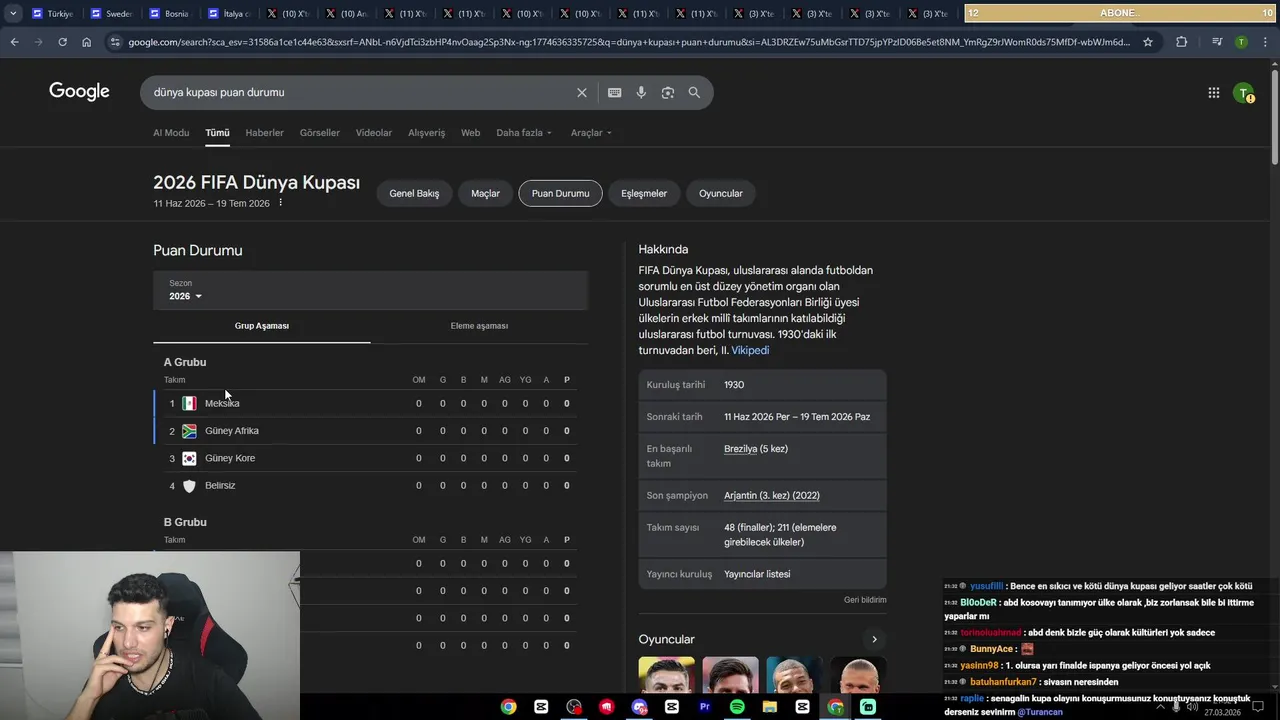
Task: Click the first Chrome icon in the taskbar
Action: point(509,707)
